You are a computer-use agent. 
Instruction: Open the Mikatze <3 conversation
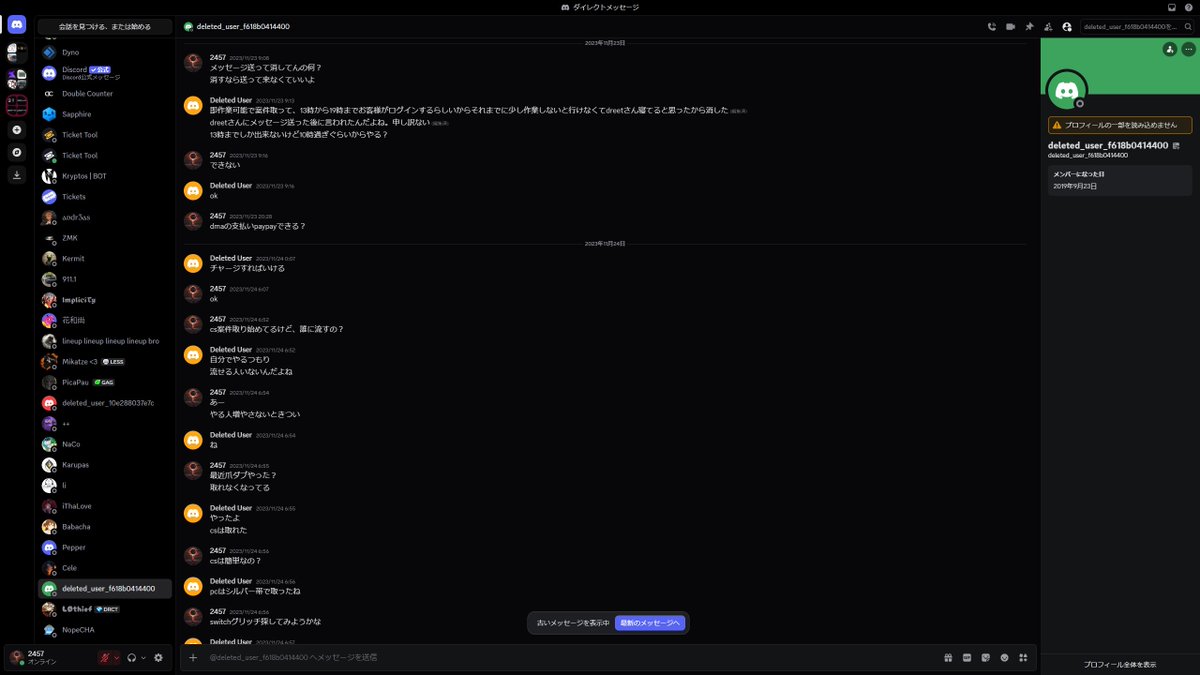[105, 362]
